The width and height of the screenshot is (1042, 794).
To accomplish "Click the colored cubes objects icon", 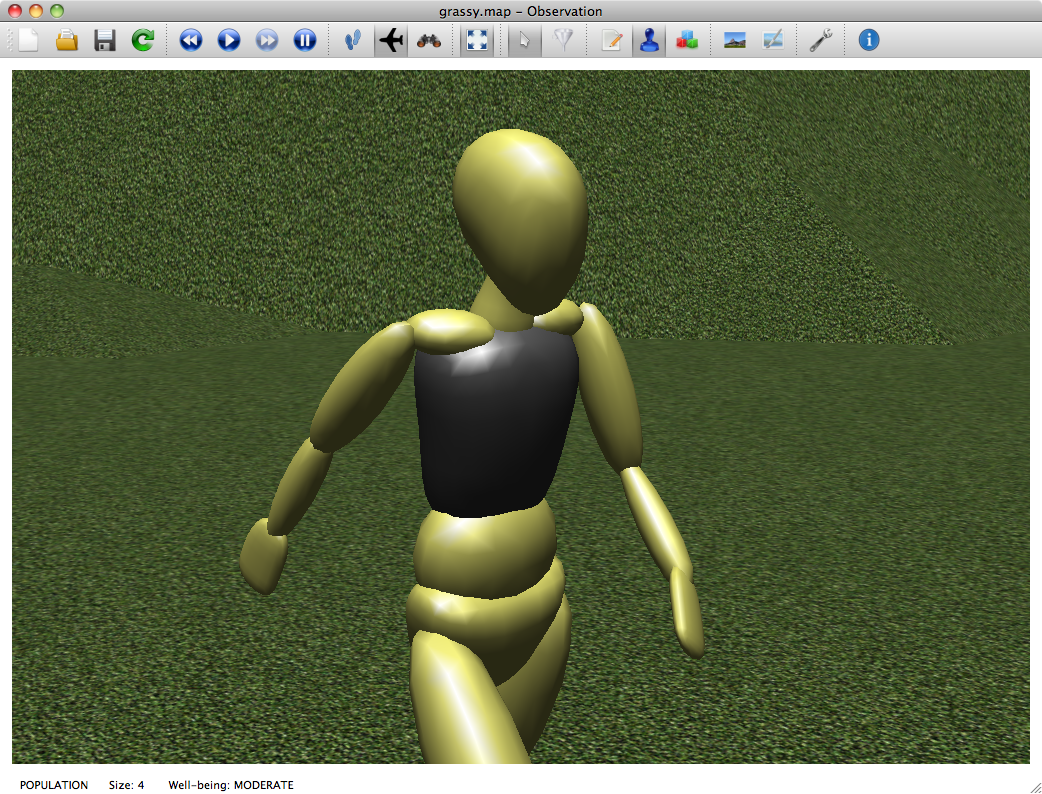I will (x=686, y=40).
